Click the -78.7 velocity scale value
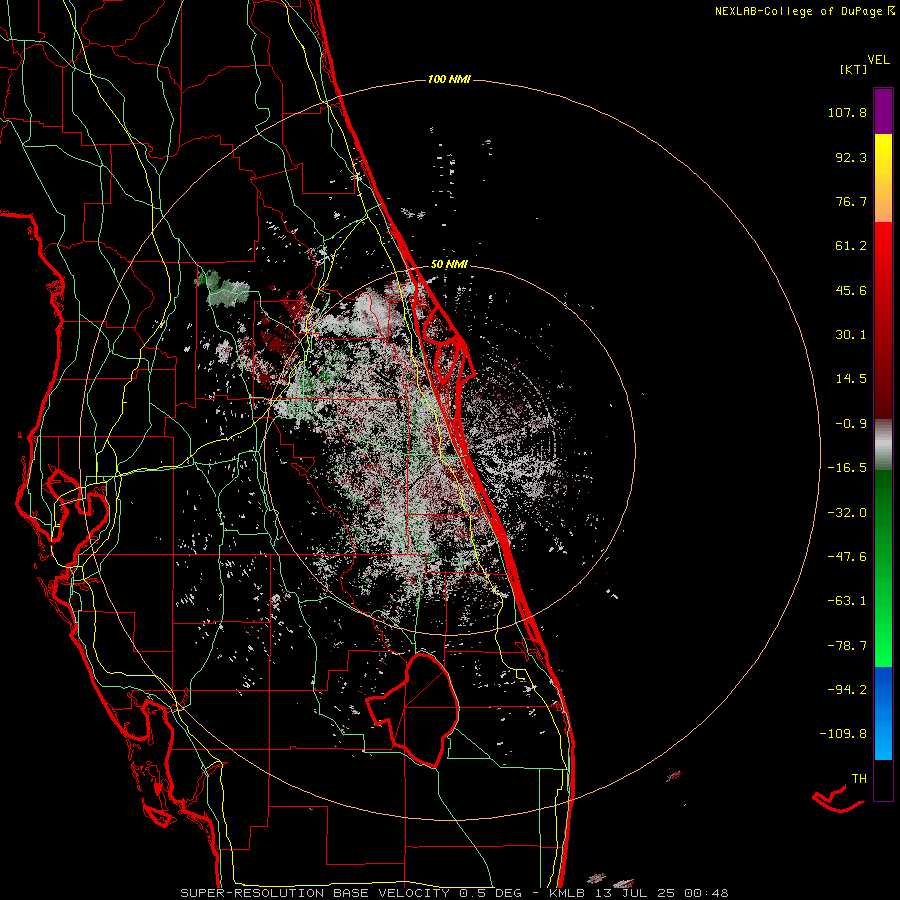This screenshot has height=900, width=900. tap(847, 646)
